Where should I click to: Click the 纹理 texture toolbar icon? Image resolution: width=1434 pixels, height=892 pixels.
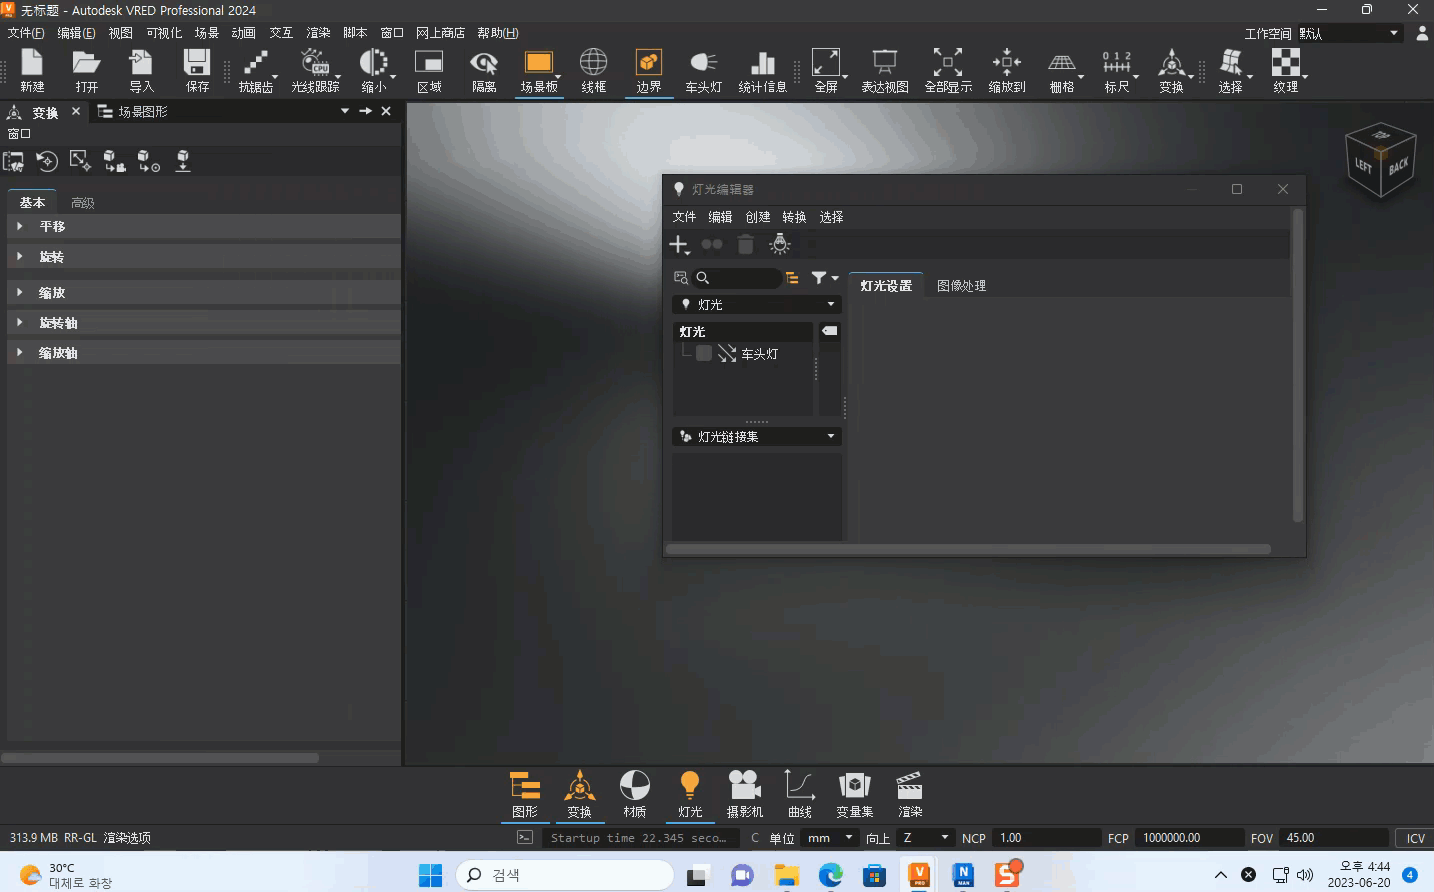[x=1286, y=71]
